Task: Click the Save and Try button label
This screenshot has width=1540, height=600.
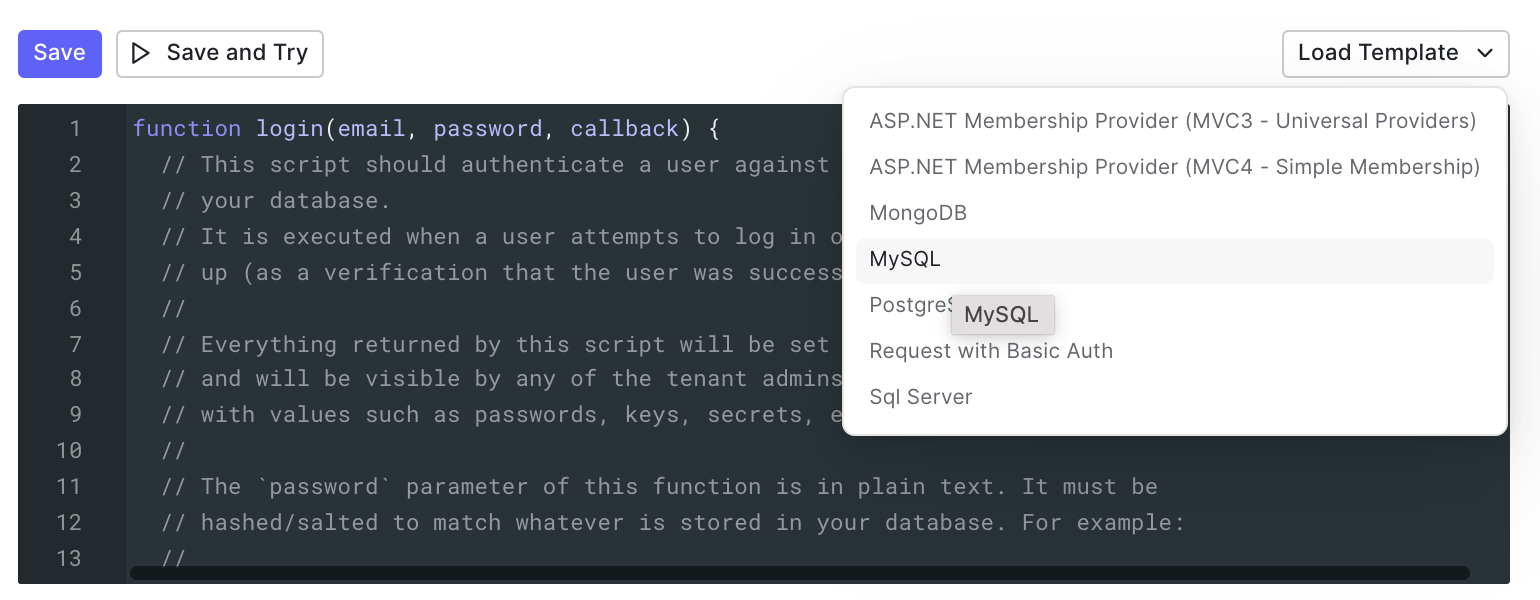Action: coord(237,53)
